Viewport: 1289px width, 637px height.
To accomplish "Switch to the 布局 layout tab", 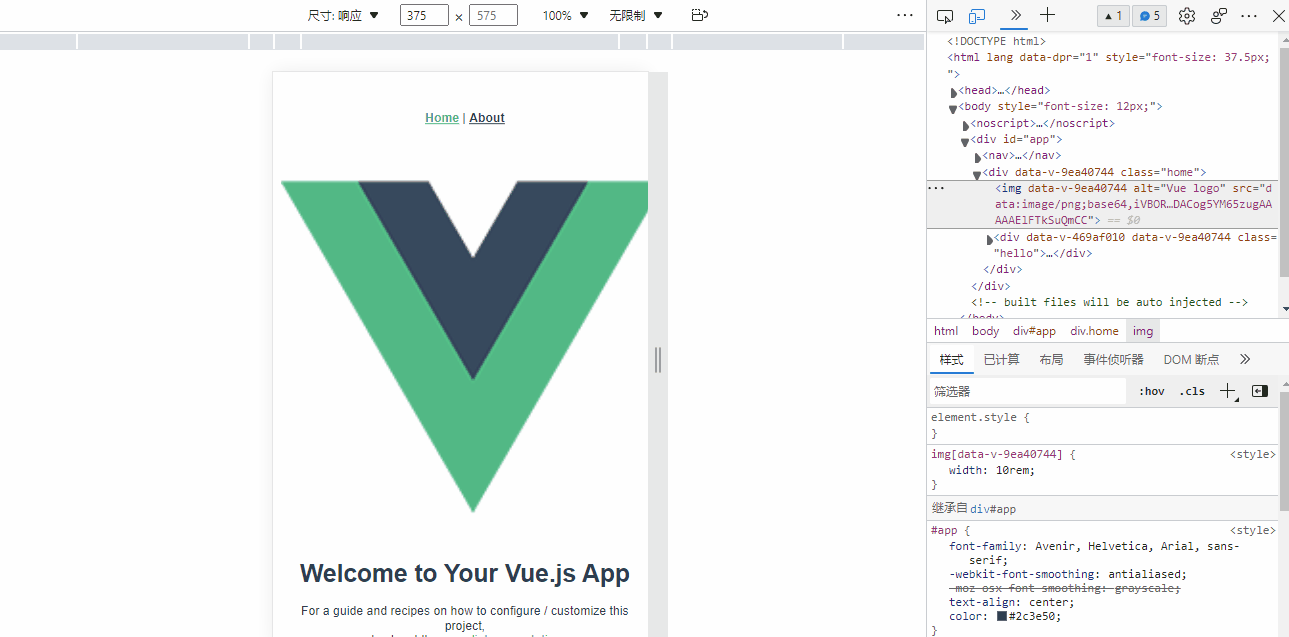I will click(1051, 359).
